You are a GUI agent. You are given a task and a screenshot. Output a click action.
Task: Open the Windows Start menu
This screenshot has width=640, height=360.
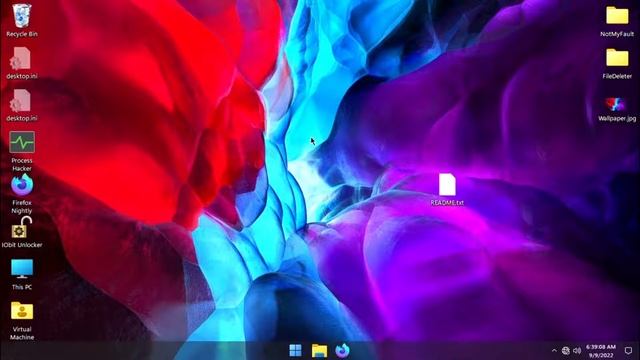pyautogui.click(x=296, y=350)
